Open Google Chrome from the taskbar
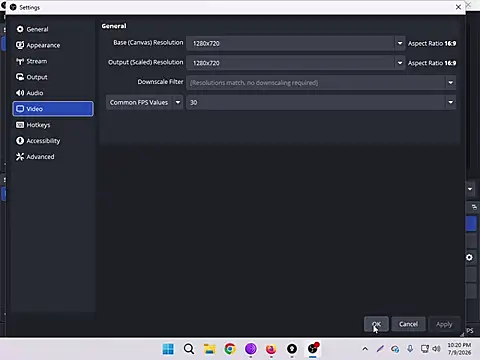Image resolution: width=480 pixels, height=360 pixels. coord(230,349)
